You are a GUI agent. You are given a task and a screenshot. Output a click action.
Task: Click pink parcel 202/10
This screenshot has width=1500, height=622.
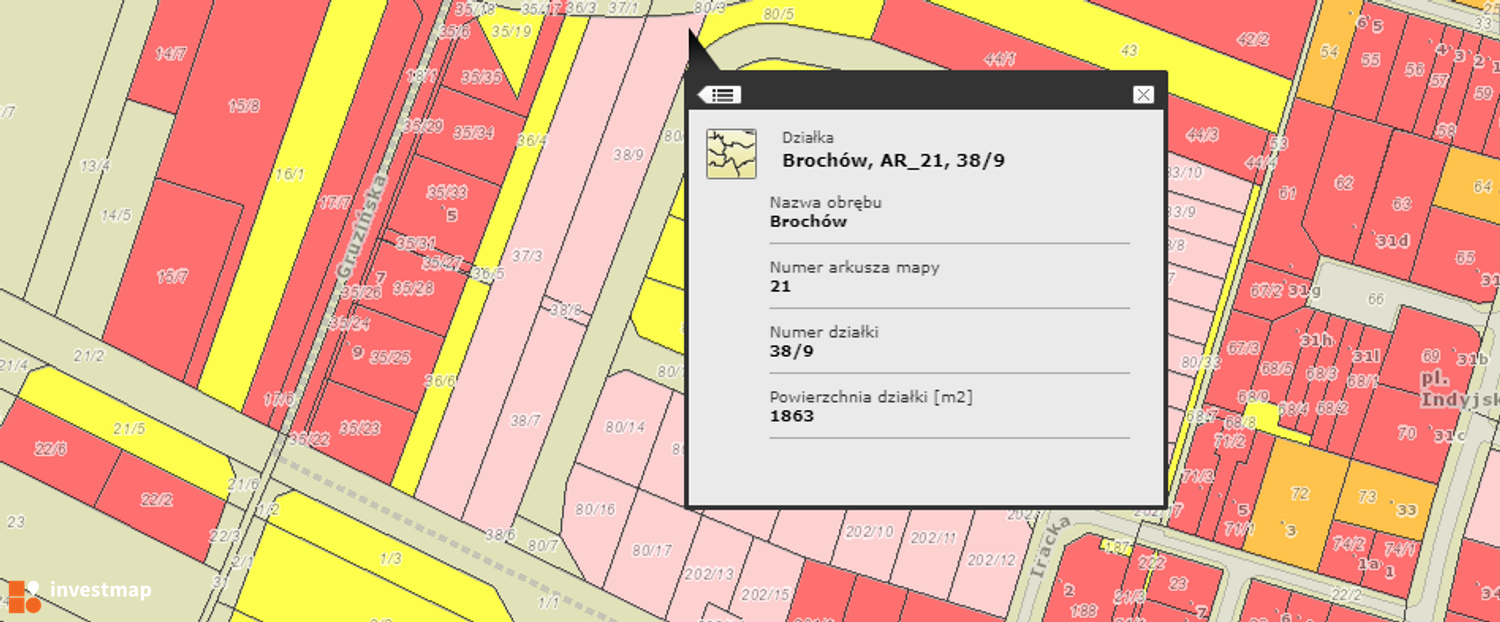(x=870, y=531)
